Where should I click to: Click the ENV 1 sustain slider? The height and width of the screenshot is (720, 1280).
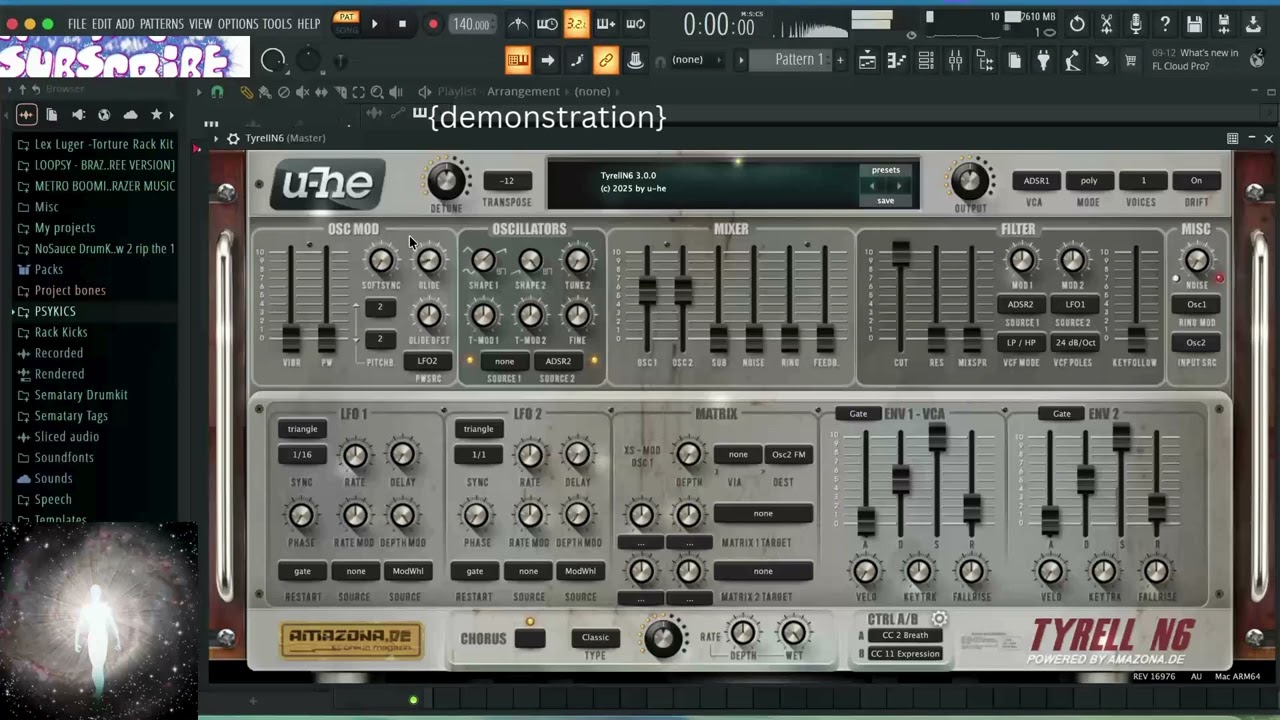(937, 439)
